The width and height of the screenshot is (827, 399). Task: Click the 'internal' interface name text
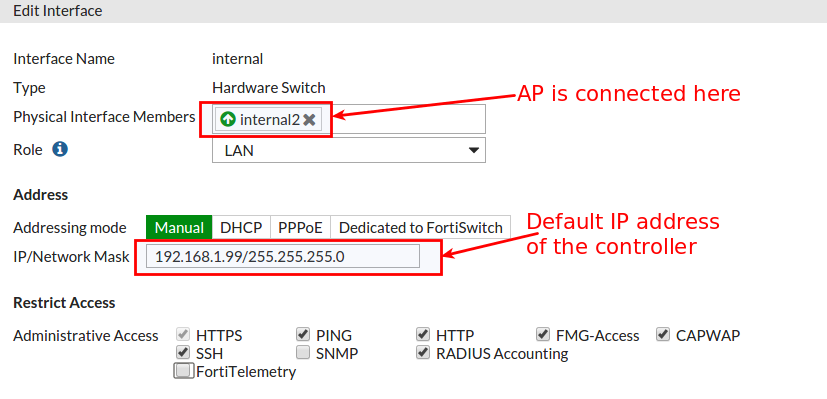[237, 59]
